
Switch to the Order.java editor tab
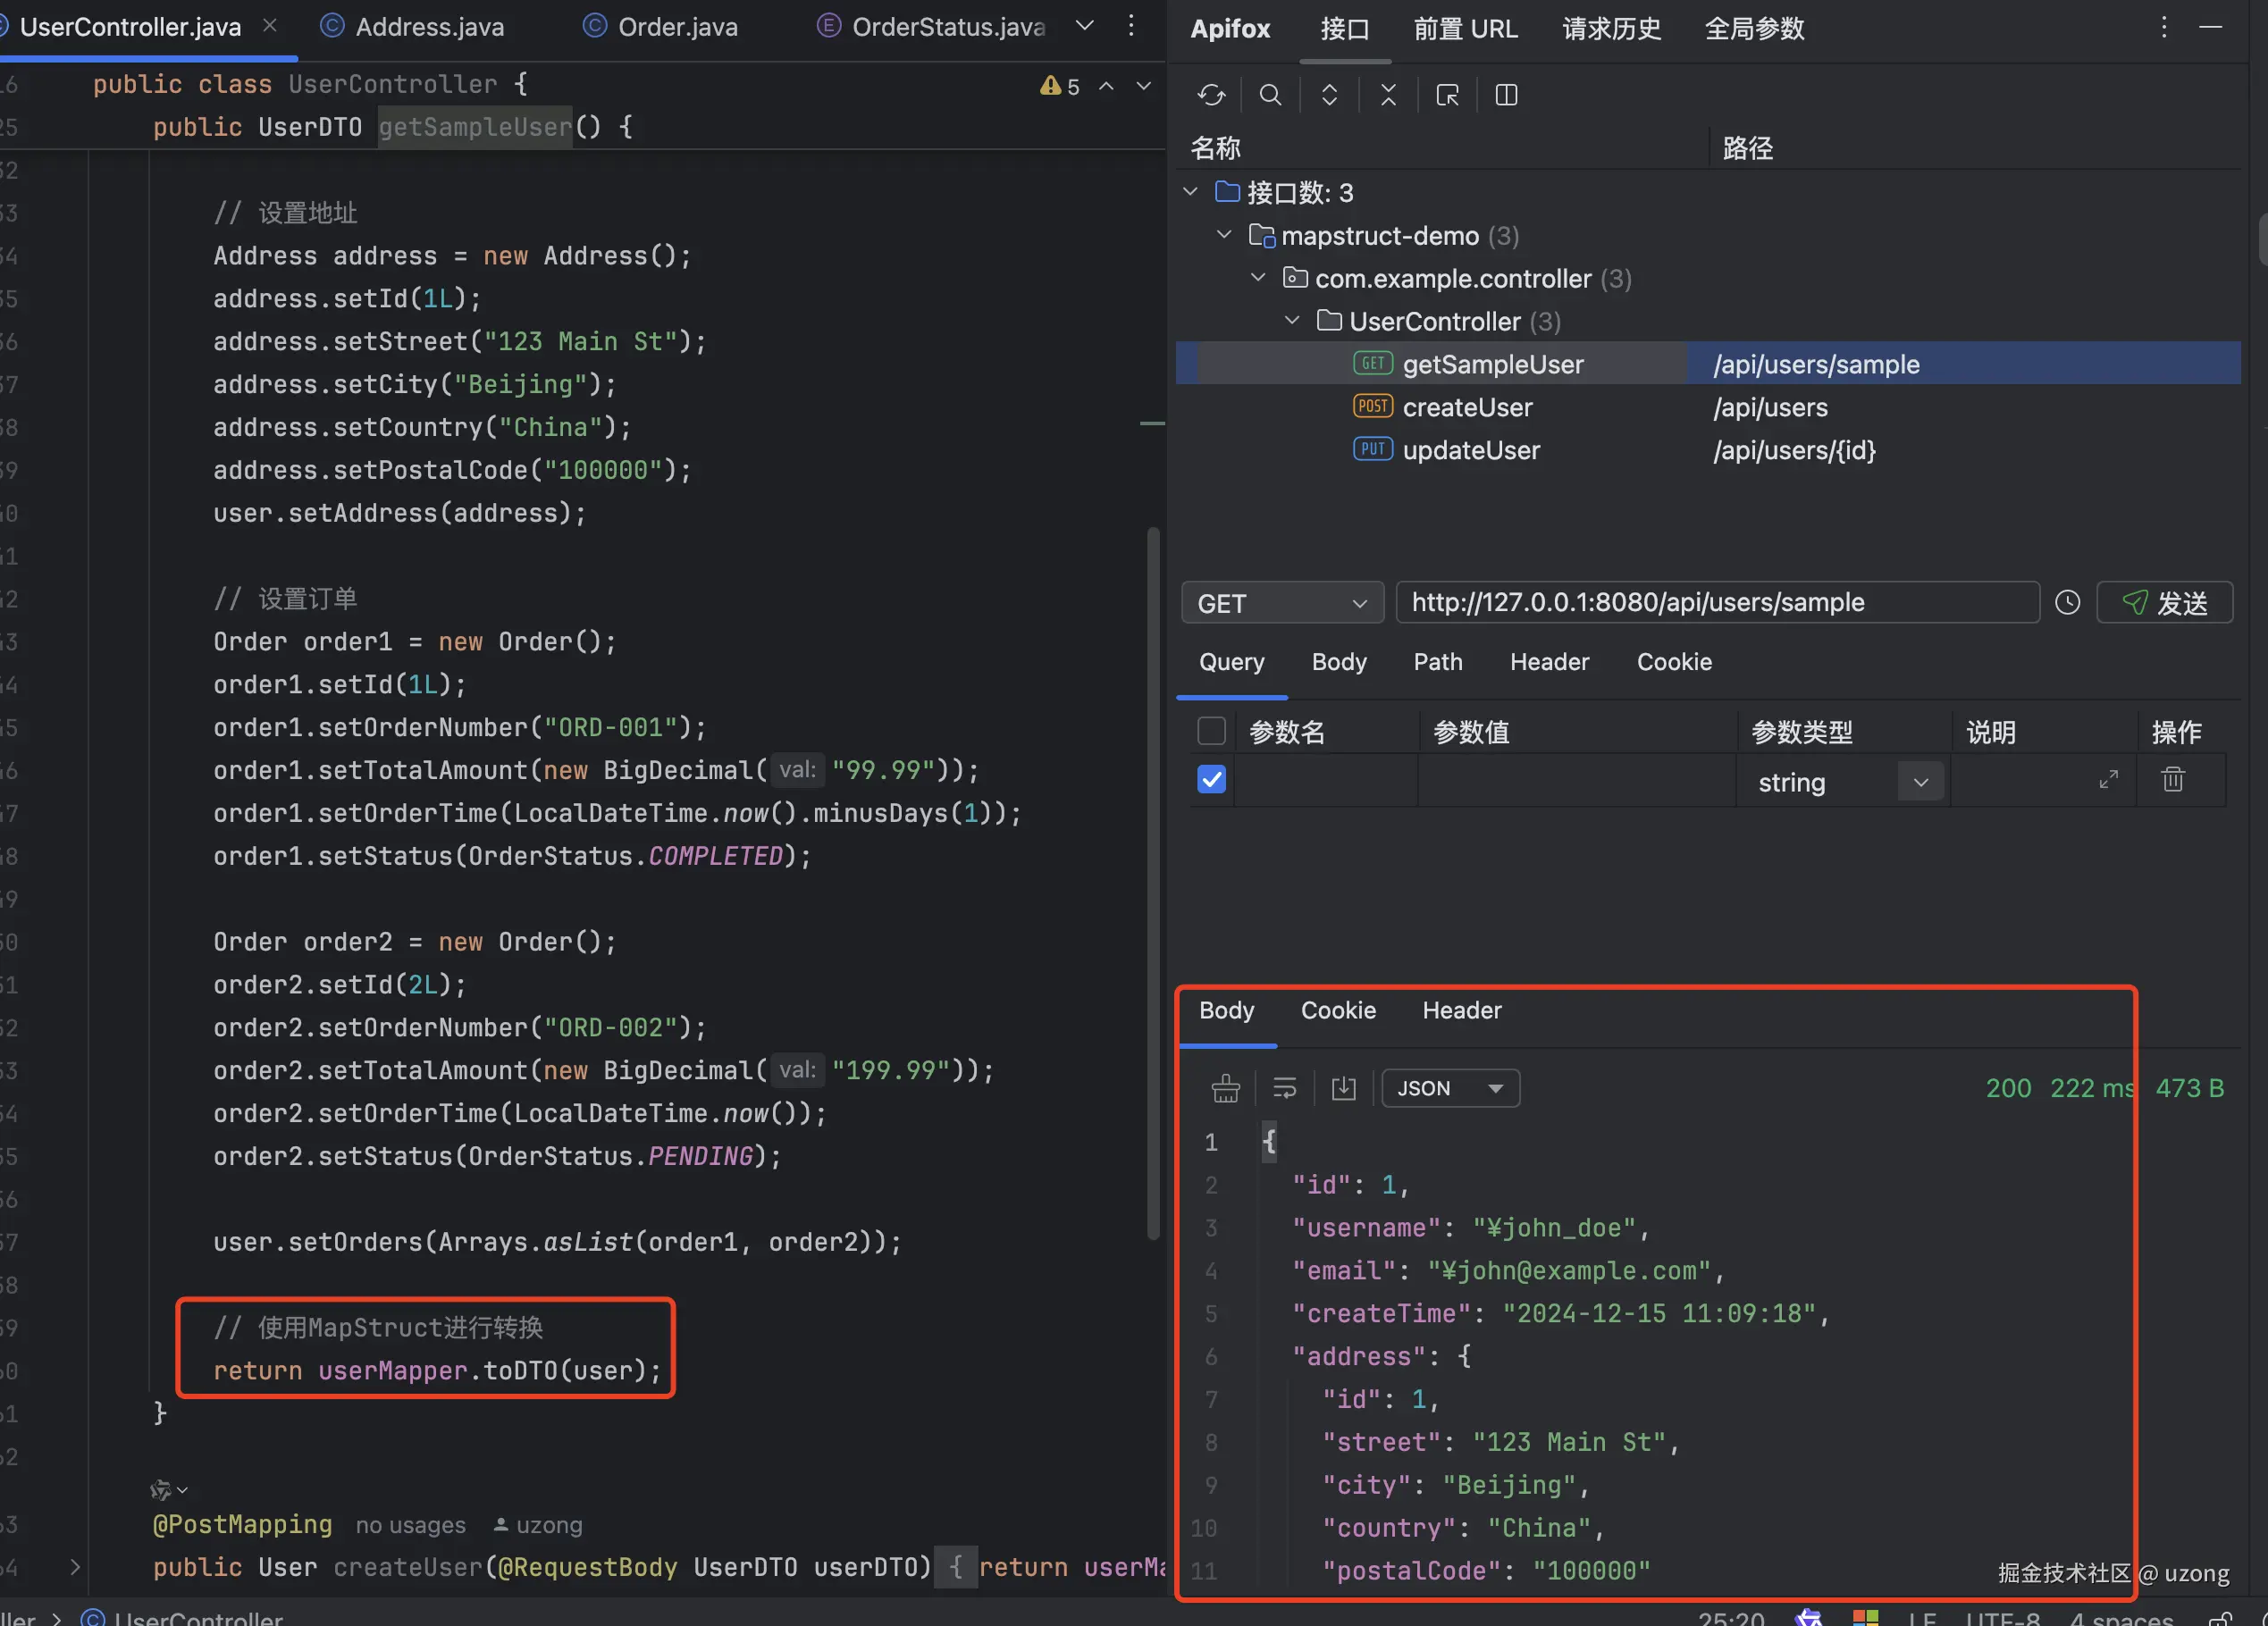coord(677,27)
